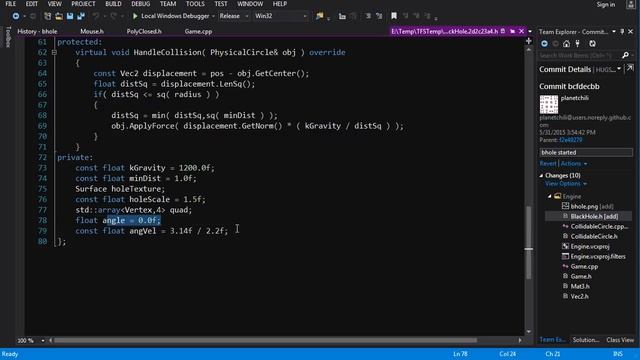Click the search magnifier in Team Explorer
This screenshot has width=640, height=360.
pyautogui.click(x=625, y=55)
